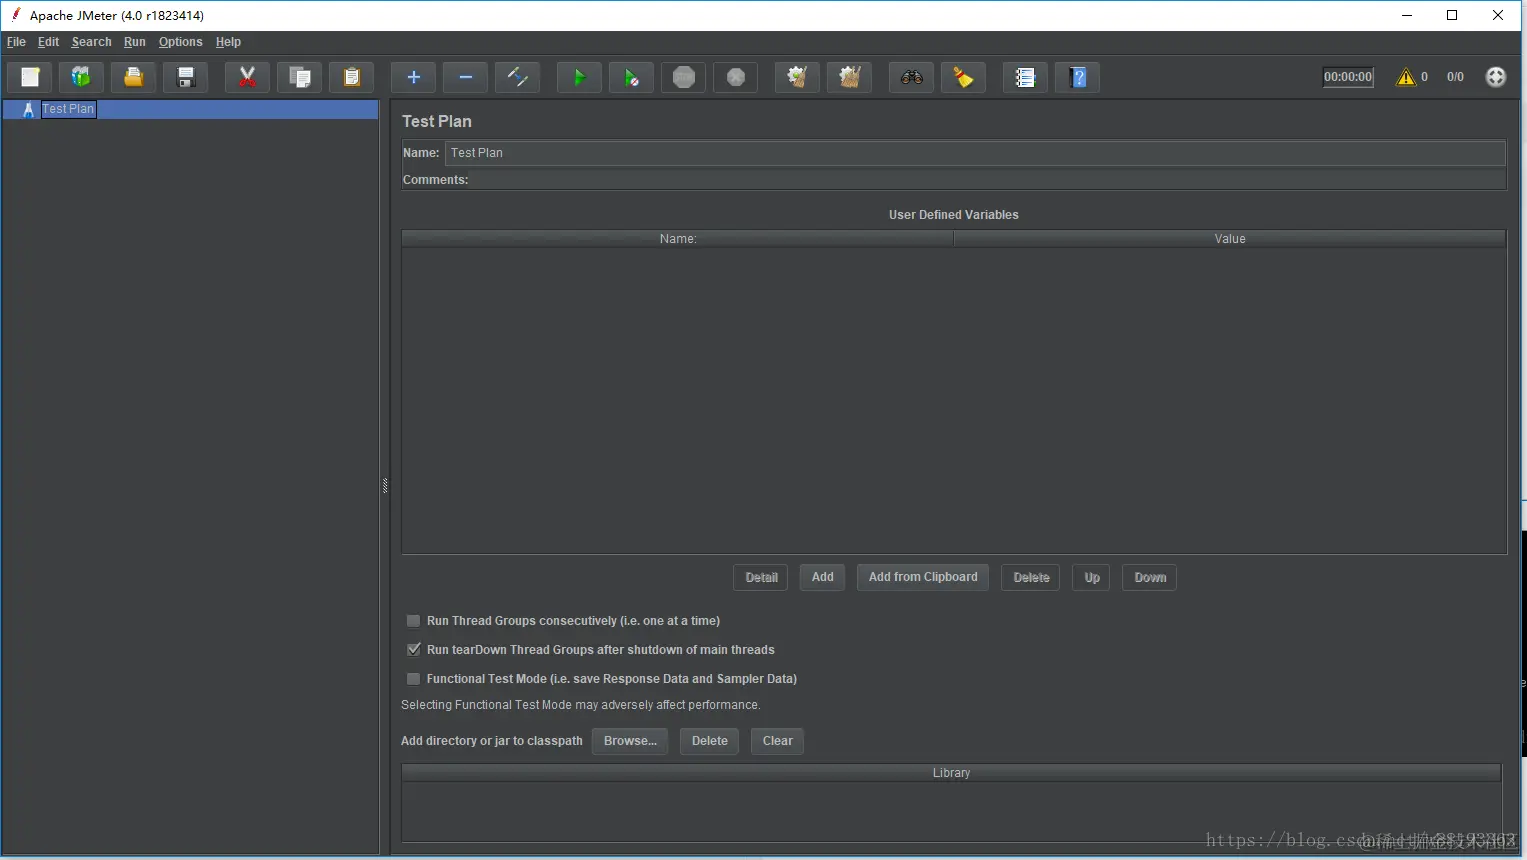Click the Toggle enable/disable icon
The height and width of the screenshot is (860, 1527).
pyautogui.click(x=517, y=77)
